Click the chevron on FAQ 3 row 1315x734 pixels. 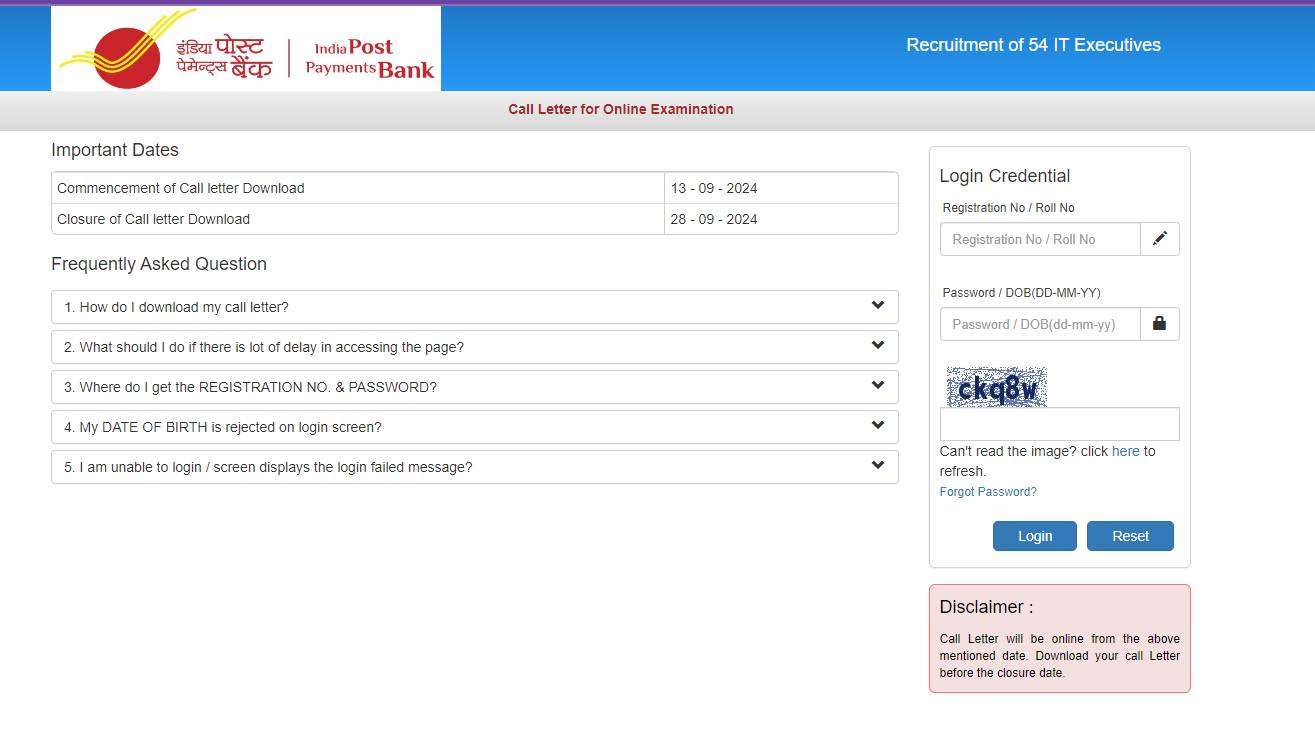(878, 385)
